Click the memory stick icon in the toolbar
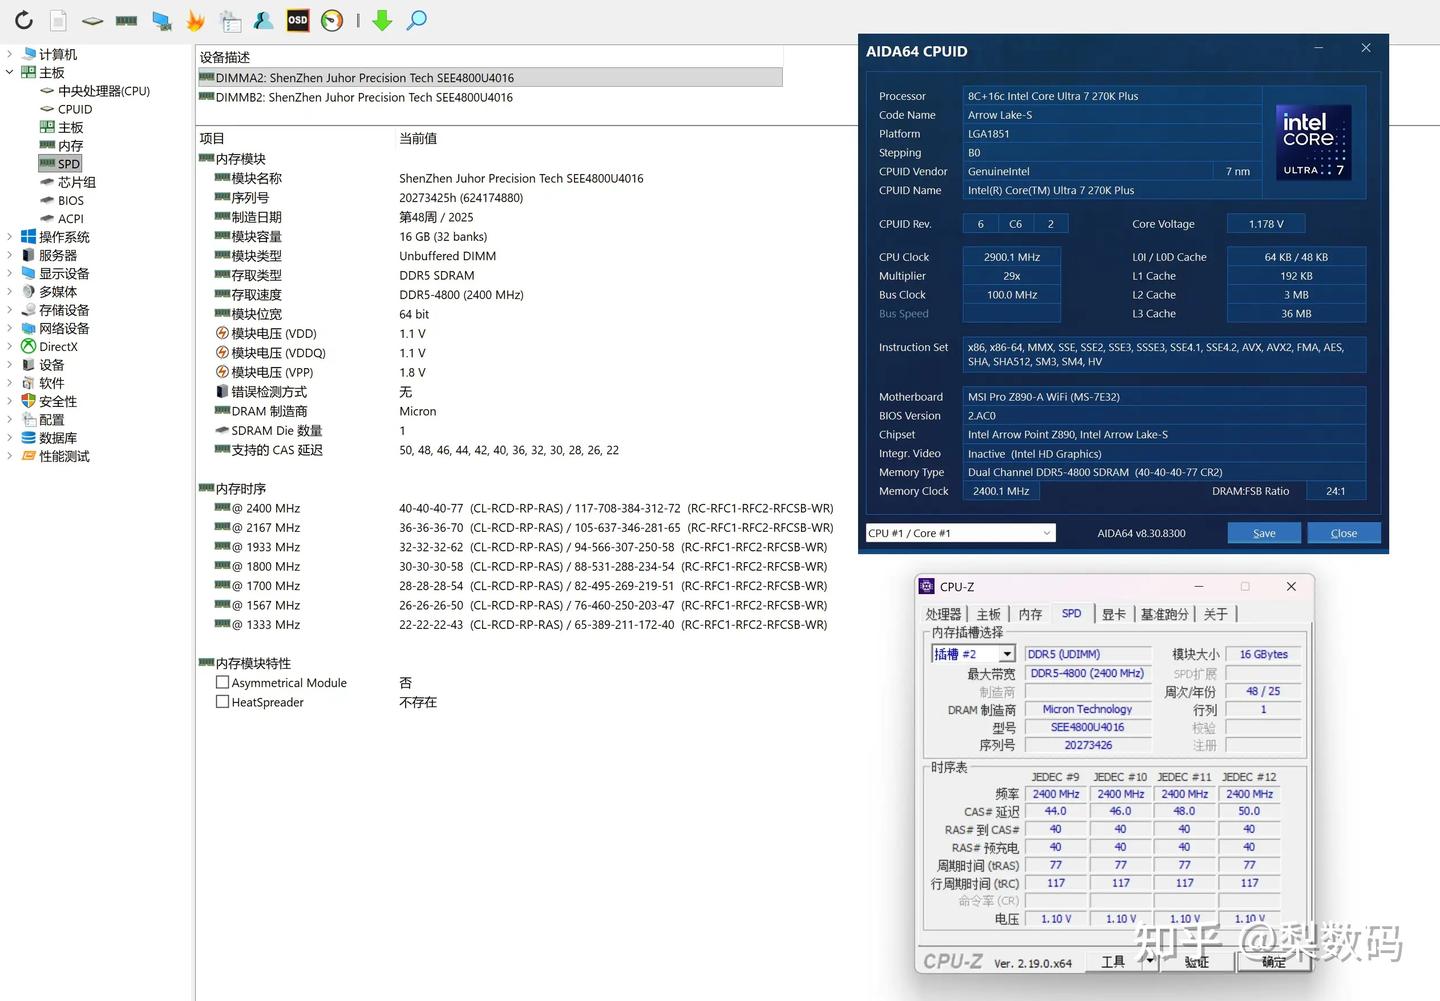The height and width of the screenshot is (1001, 1440). pyautogui.click(x=126, y=20)
